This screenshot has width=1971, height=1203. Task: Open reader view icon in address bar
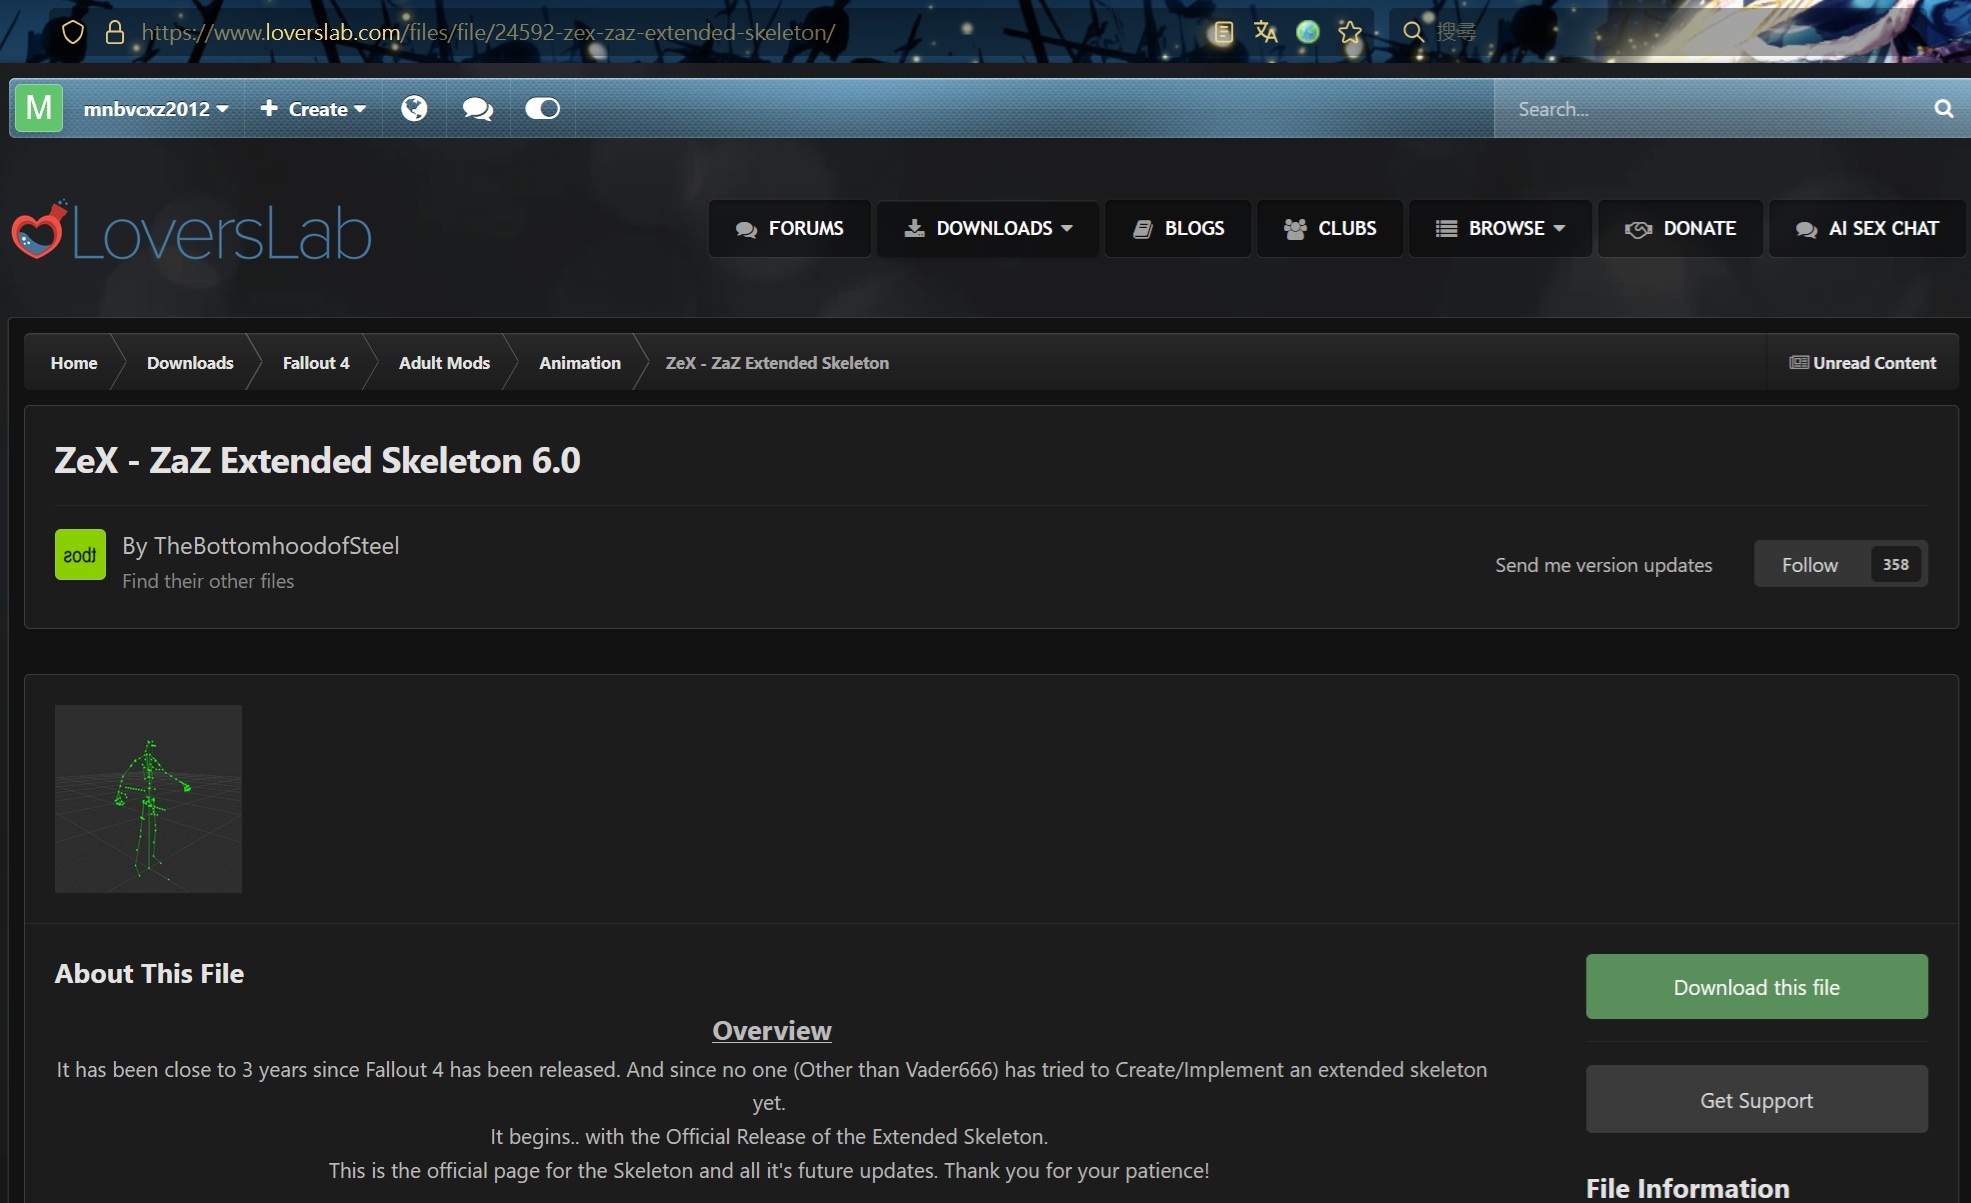click(1222, 32)
